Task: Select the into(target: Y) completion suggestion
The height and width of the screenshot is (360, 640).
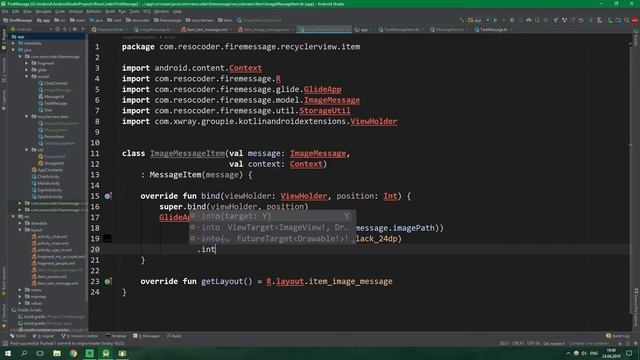Action: tap(272, 216)
